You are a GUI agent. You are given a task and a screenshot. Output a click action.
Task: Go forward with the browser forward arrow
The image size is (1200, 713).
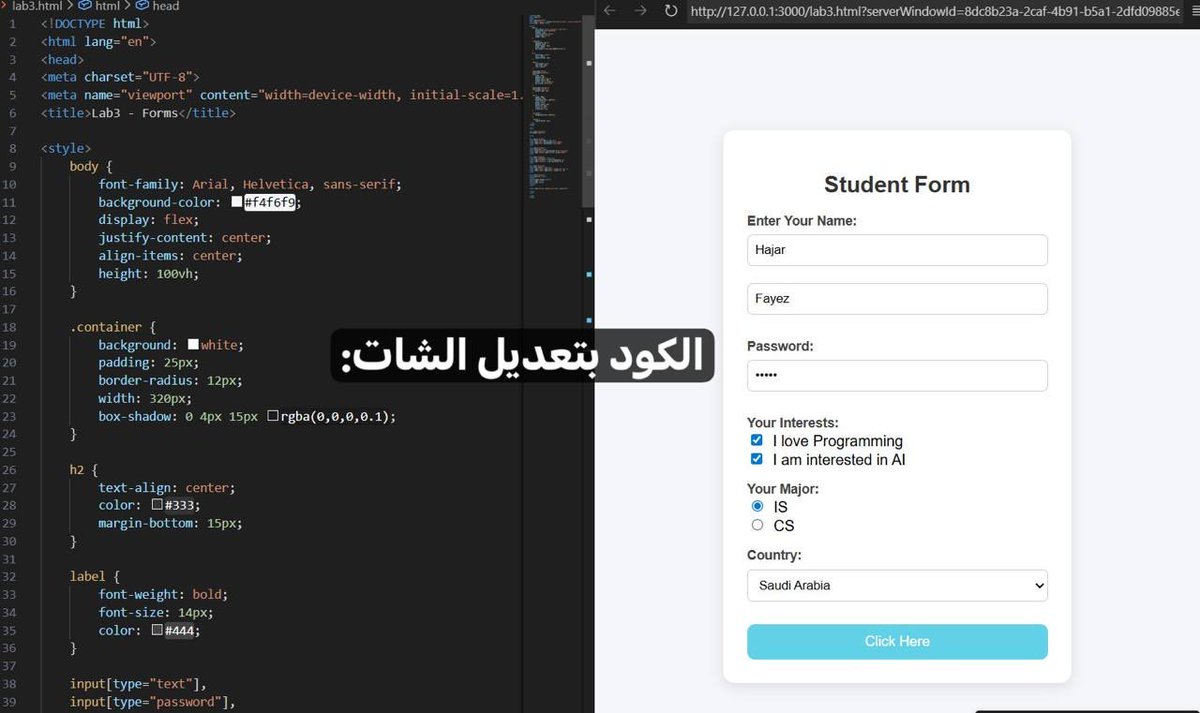641,11
